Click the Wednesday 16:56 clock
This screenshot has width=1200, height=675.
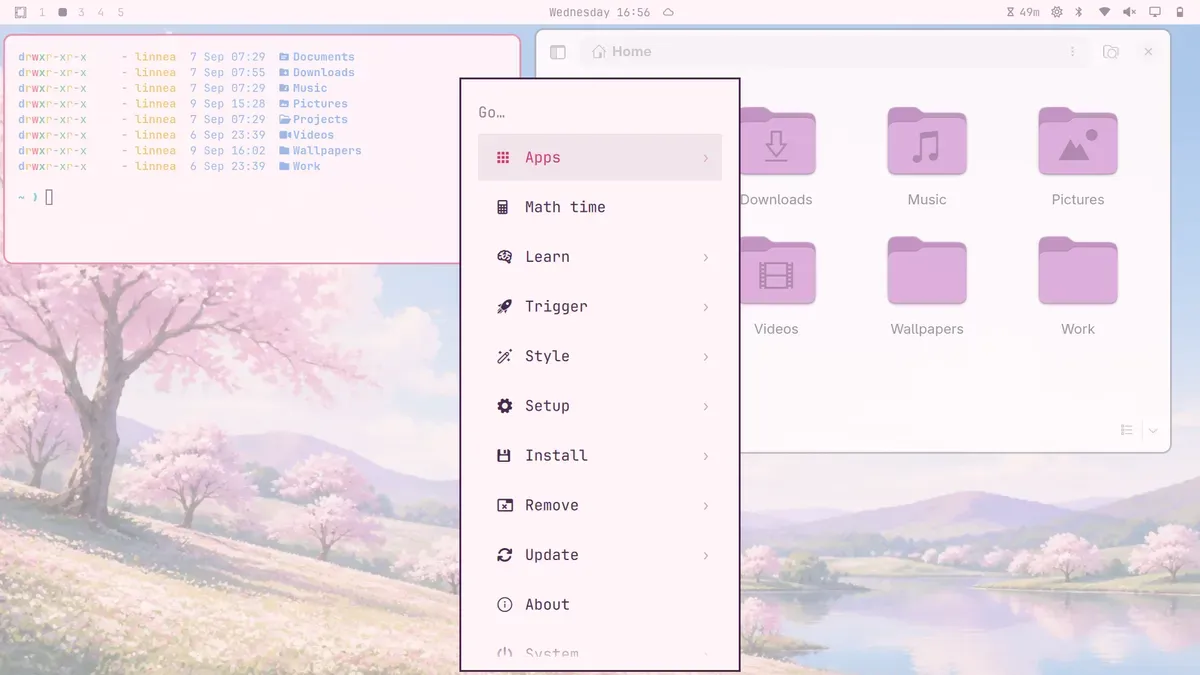click(x=600, y=12)
